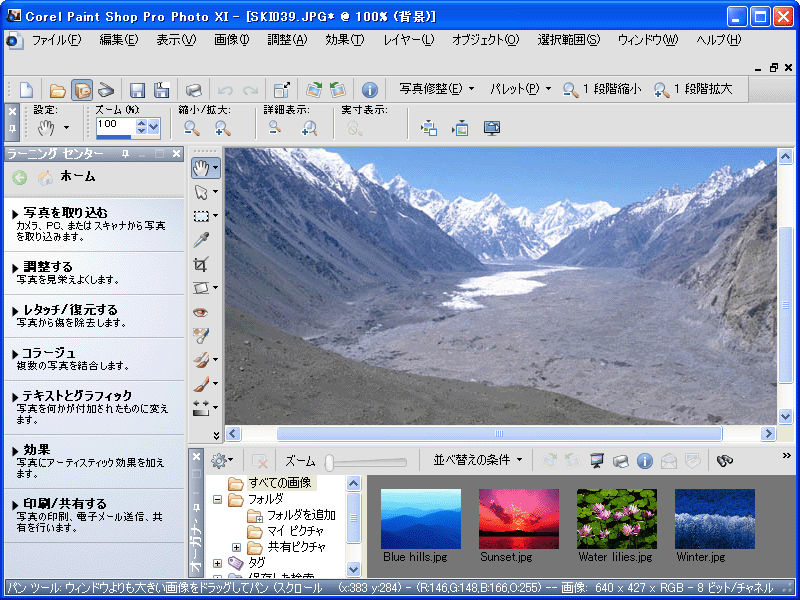Select the Crop tool

tap(201, 264)
